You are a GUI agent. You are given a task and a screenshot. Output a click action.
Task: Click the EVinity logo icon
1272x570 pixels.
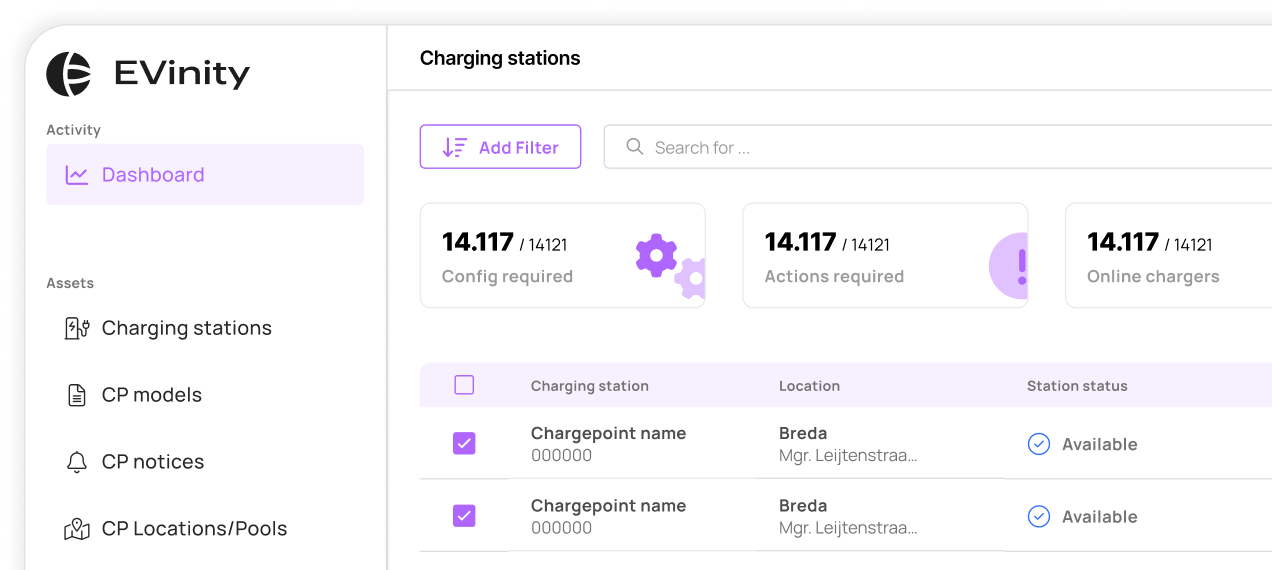(69, 74)
